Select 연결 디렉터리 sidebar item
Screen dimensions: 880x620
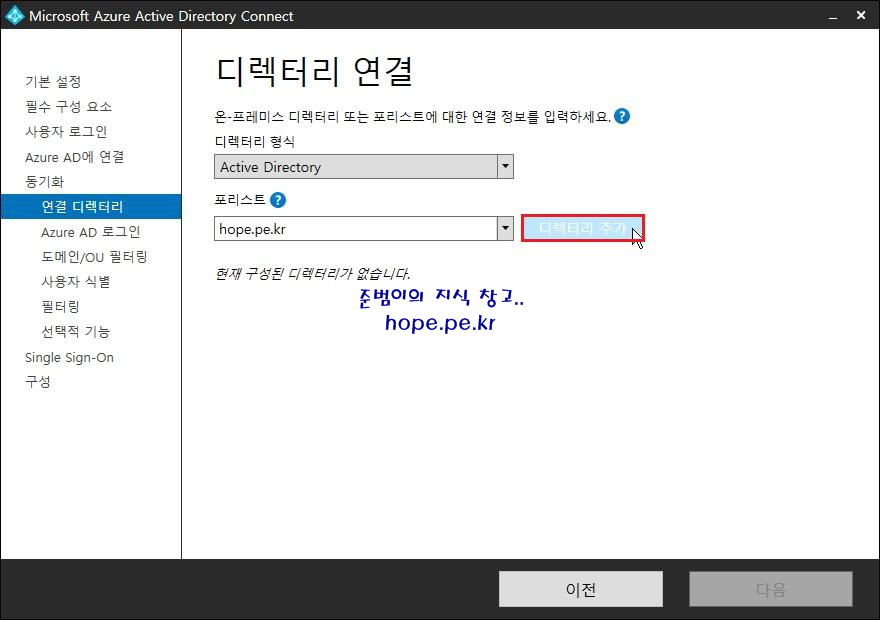click(91, 206)
